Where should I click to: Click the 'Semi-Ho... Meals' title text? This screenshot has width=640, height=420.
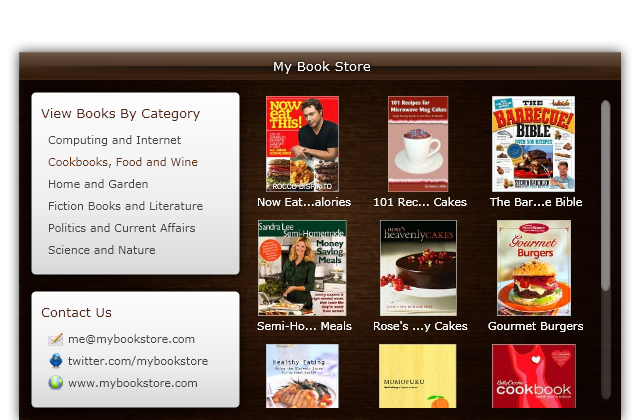point(304,326)
